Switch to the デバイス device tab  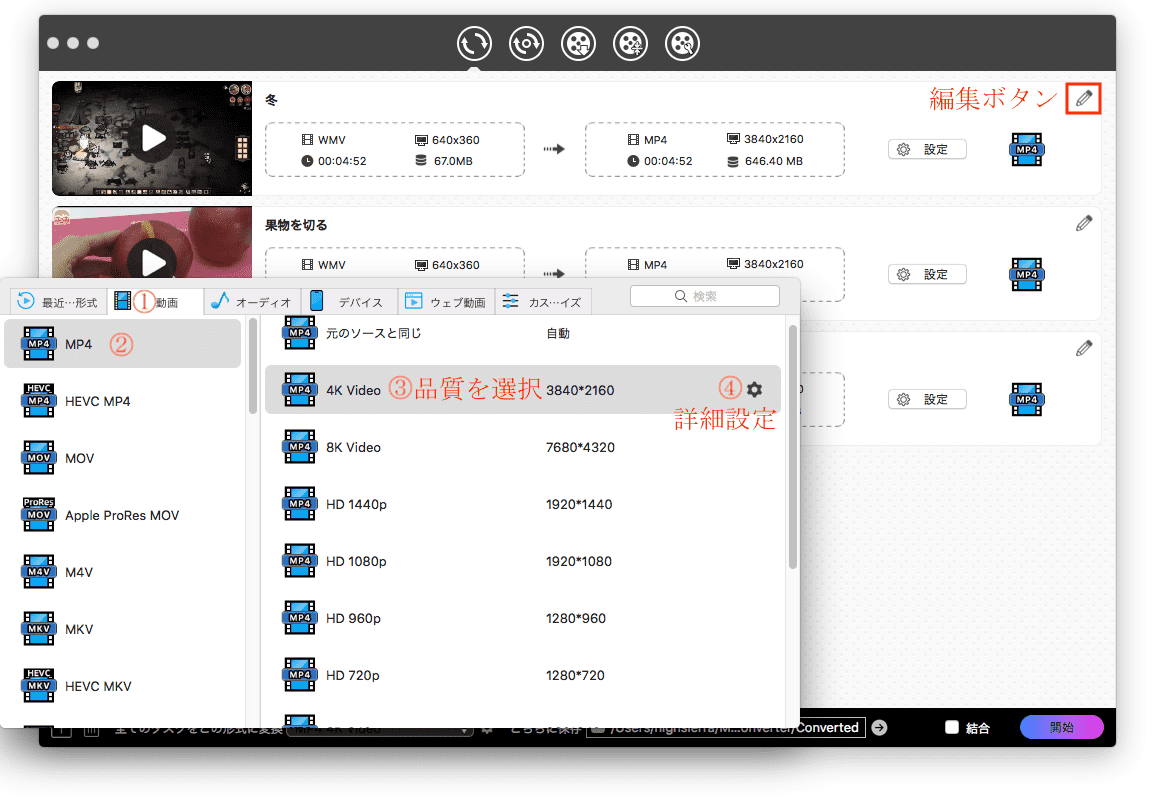349,301
